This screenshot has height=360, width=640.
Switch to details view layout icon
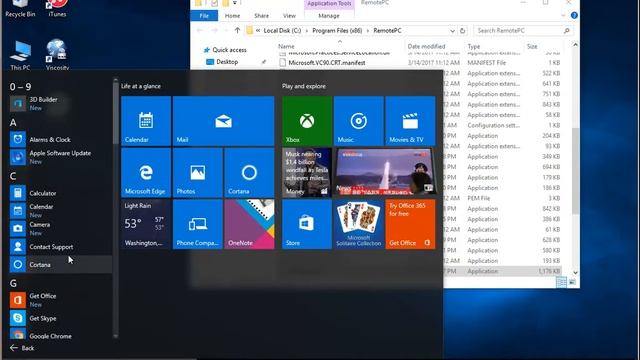coord(561,282)
